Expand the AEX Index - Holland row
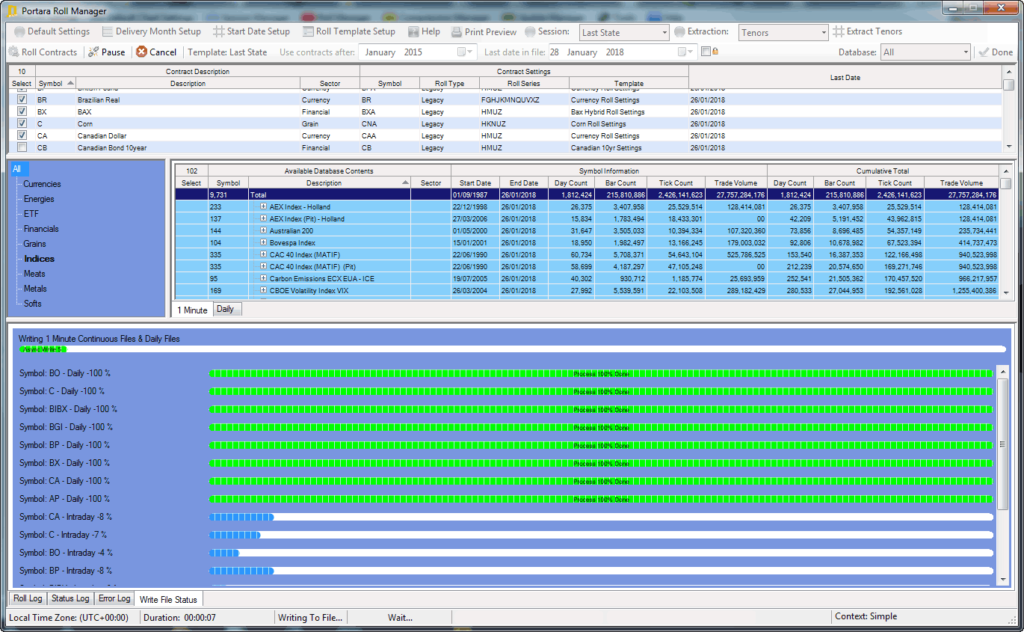 (263, 206)
